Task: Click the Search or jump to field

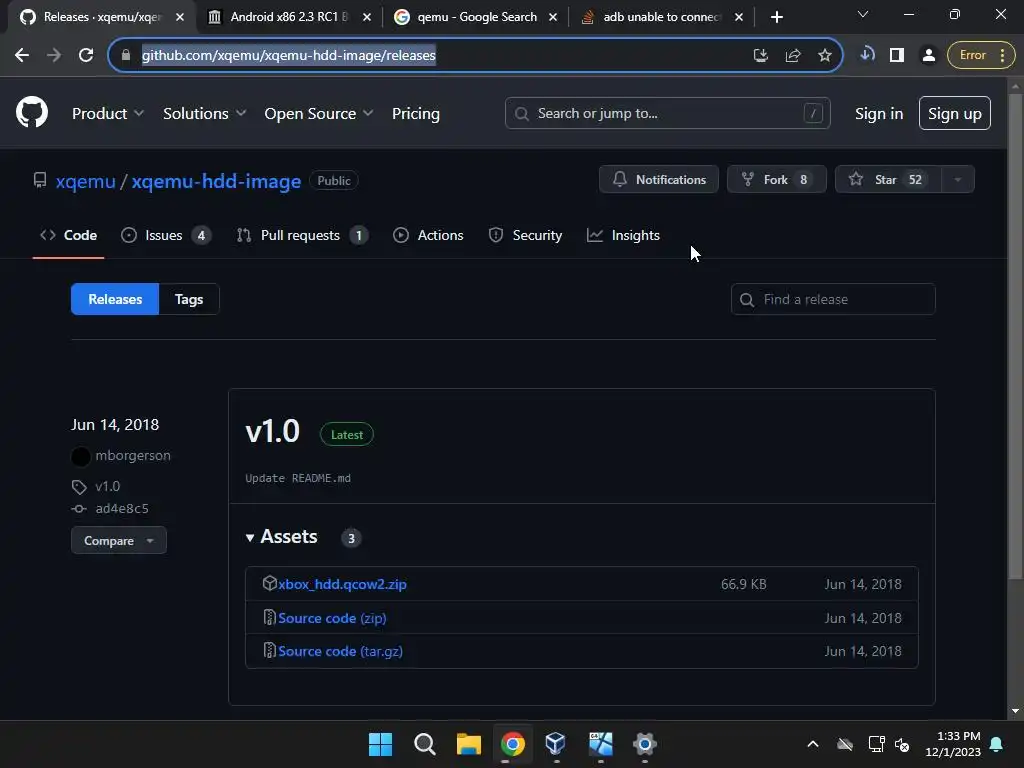Action: coord(667,113)
